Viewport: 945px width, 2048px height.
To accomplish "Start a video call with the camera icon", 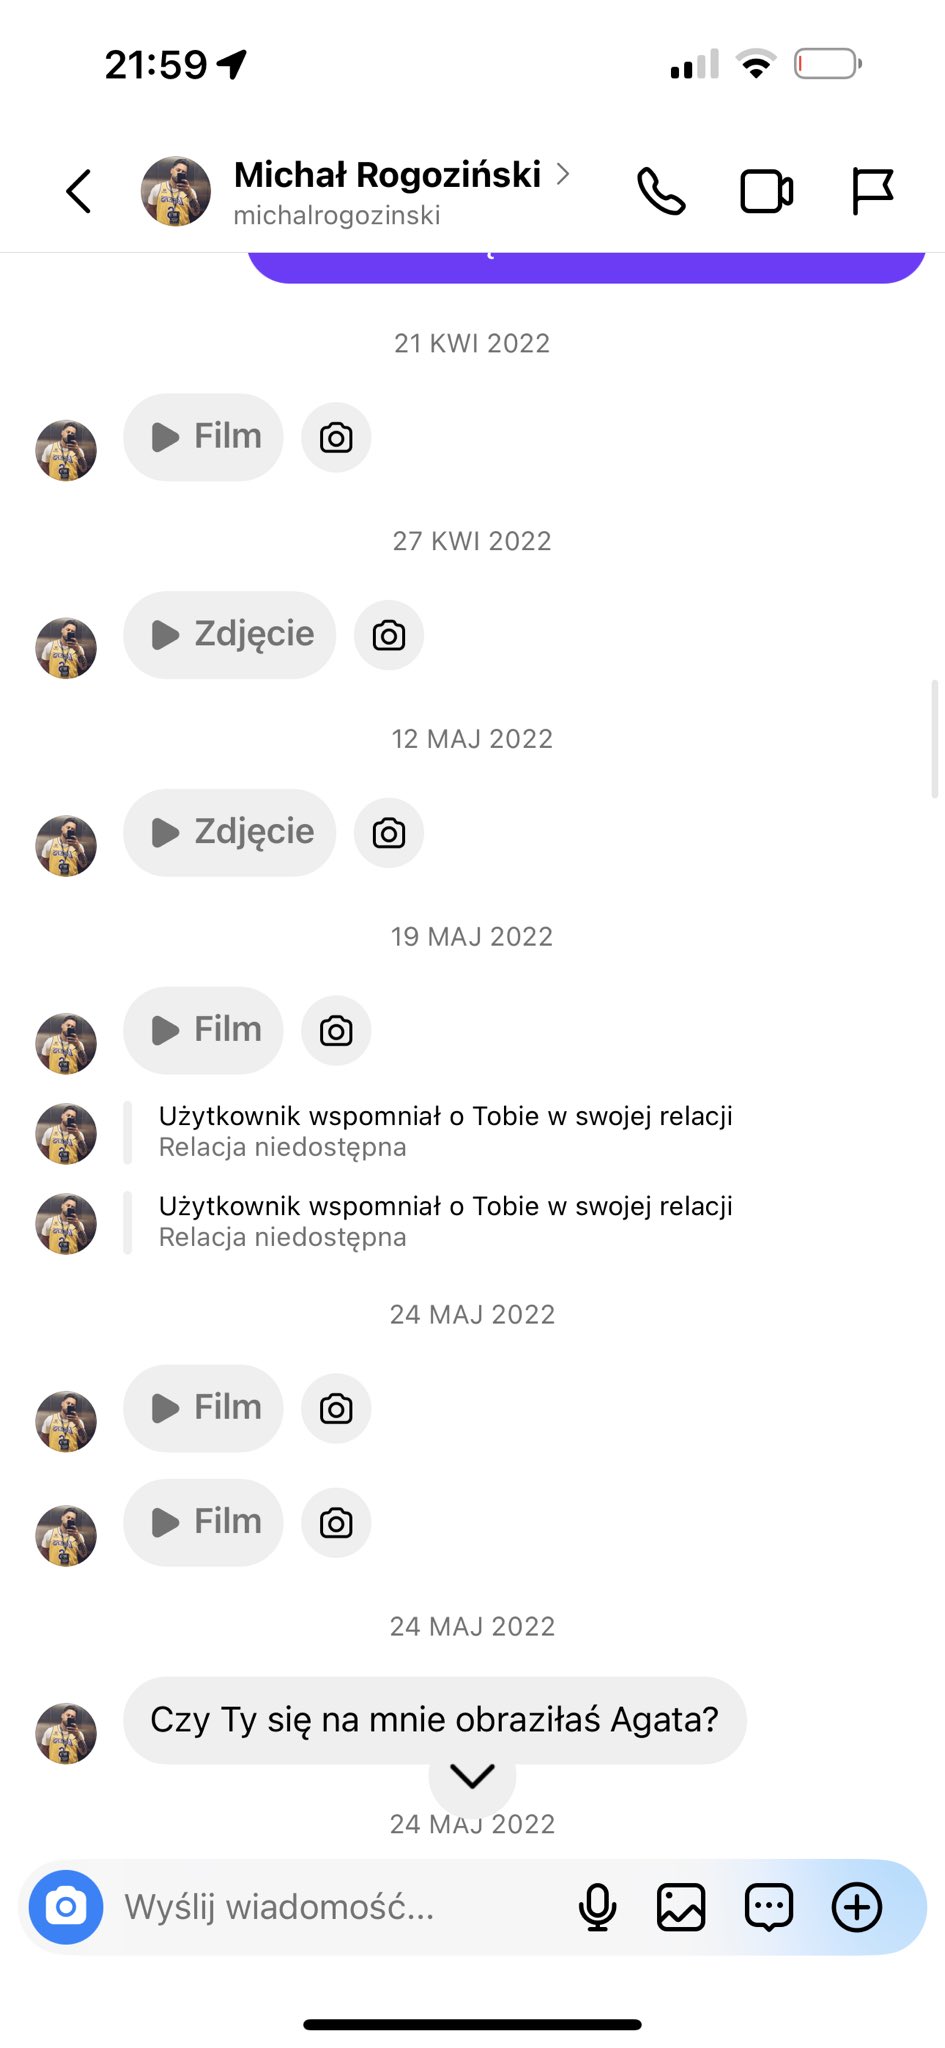I will [x=766, y=191].
